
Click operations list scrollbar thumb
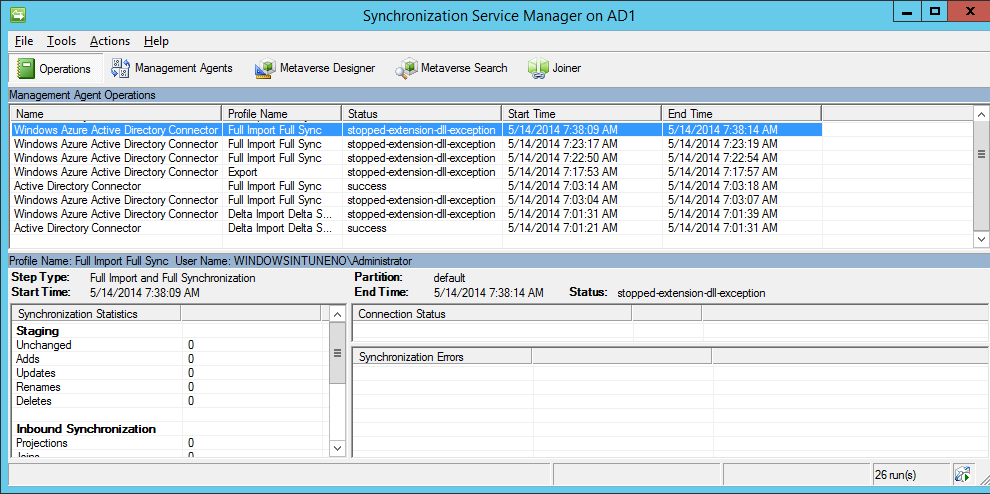click(981, 153)
